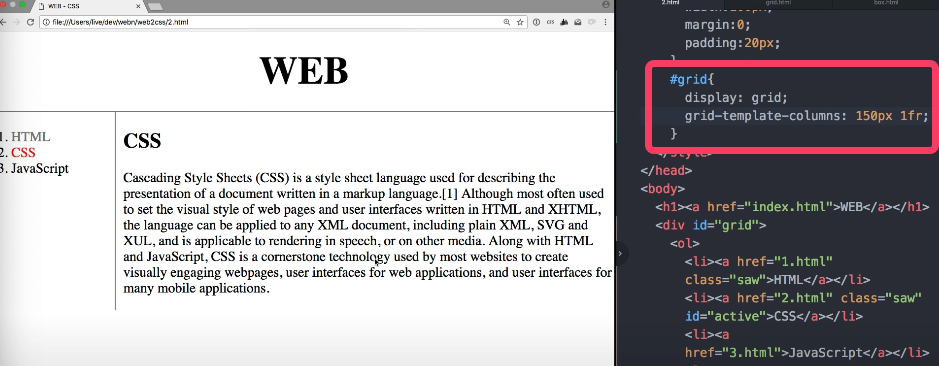The height and width of the screenshot is (366, 939).
Task: Click the '<ol>' tag line
Action: click(x=684, y=243)
